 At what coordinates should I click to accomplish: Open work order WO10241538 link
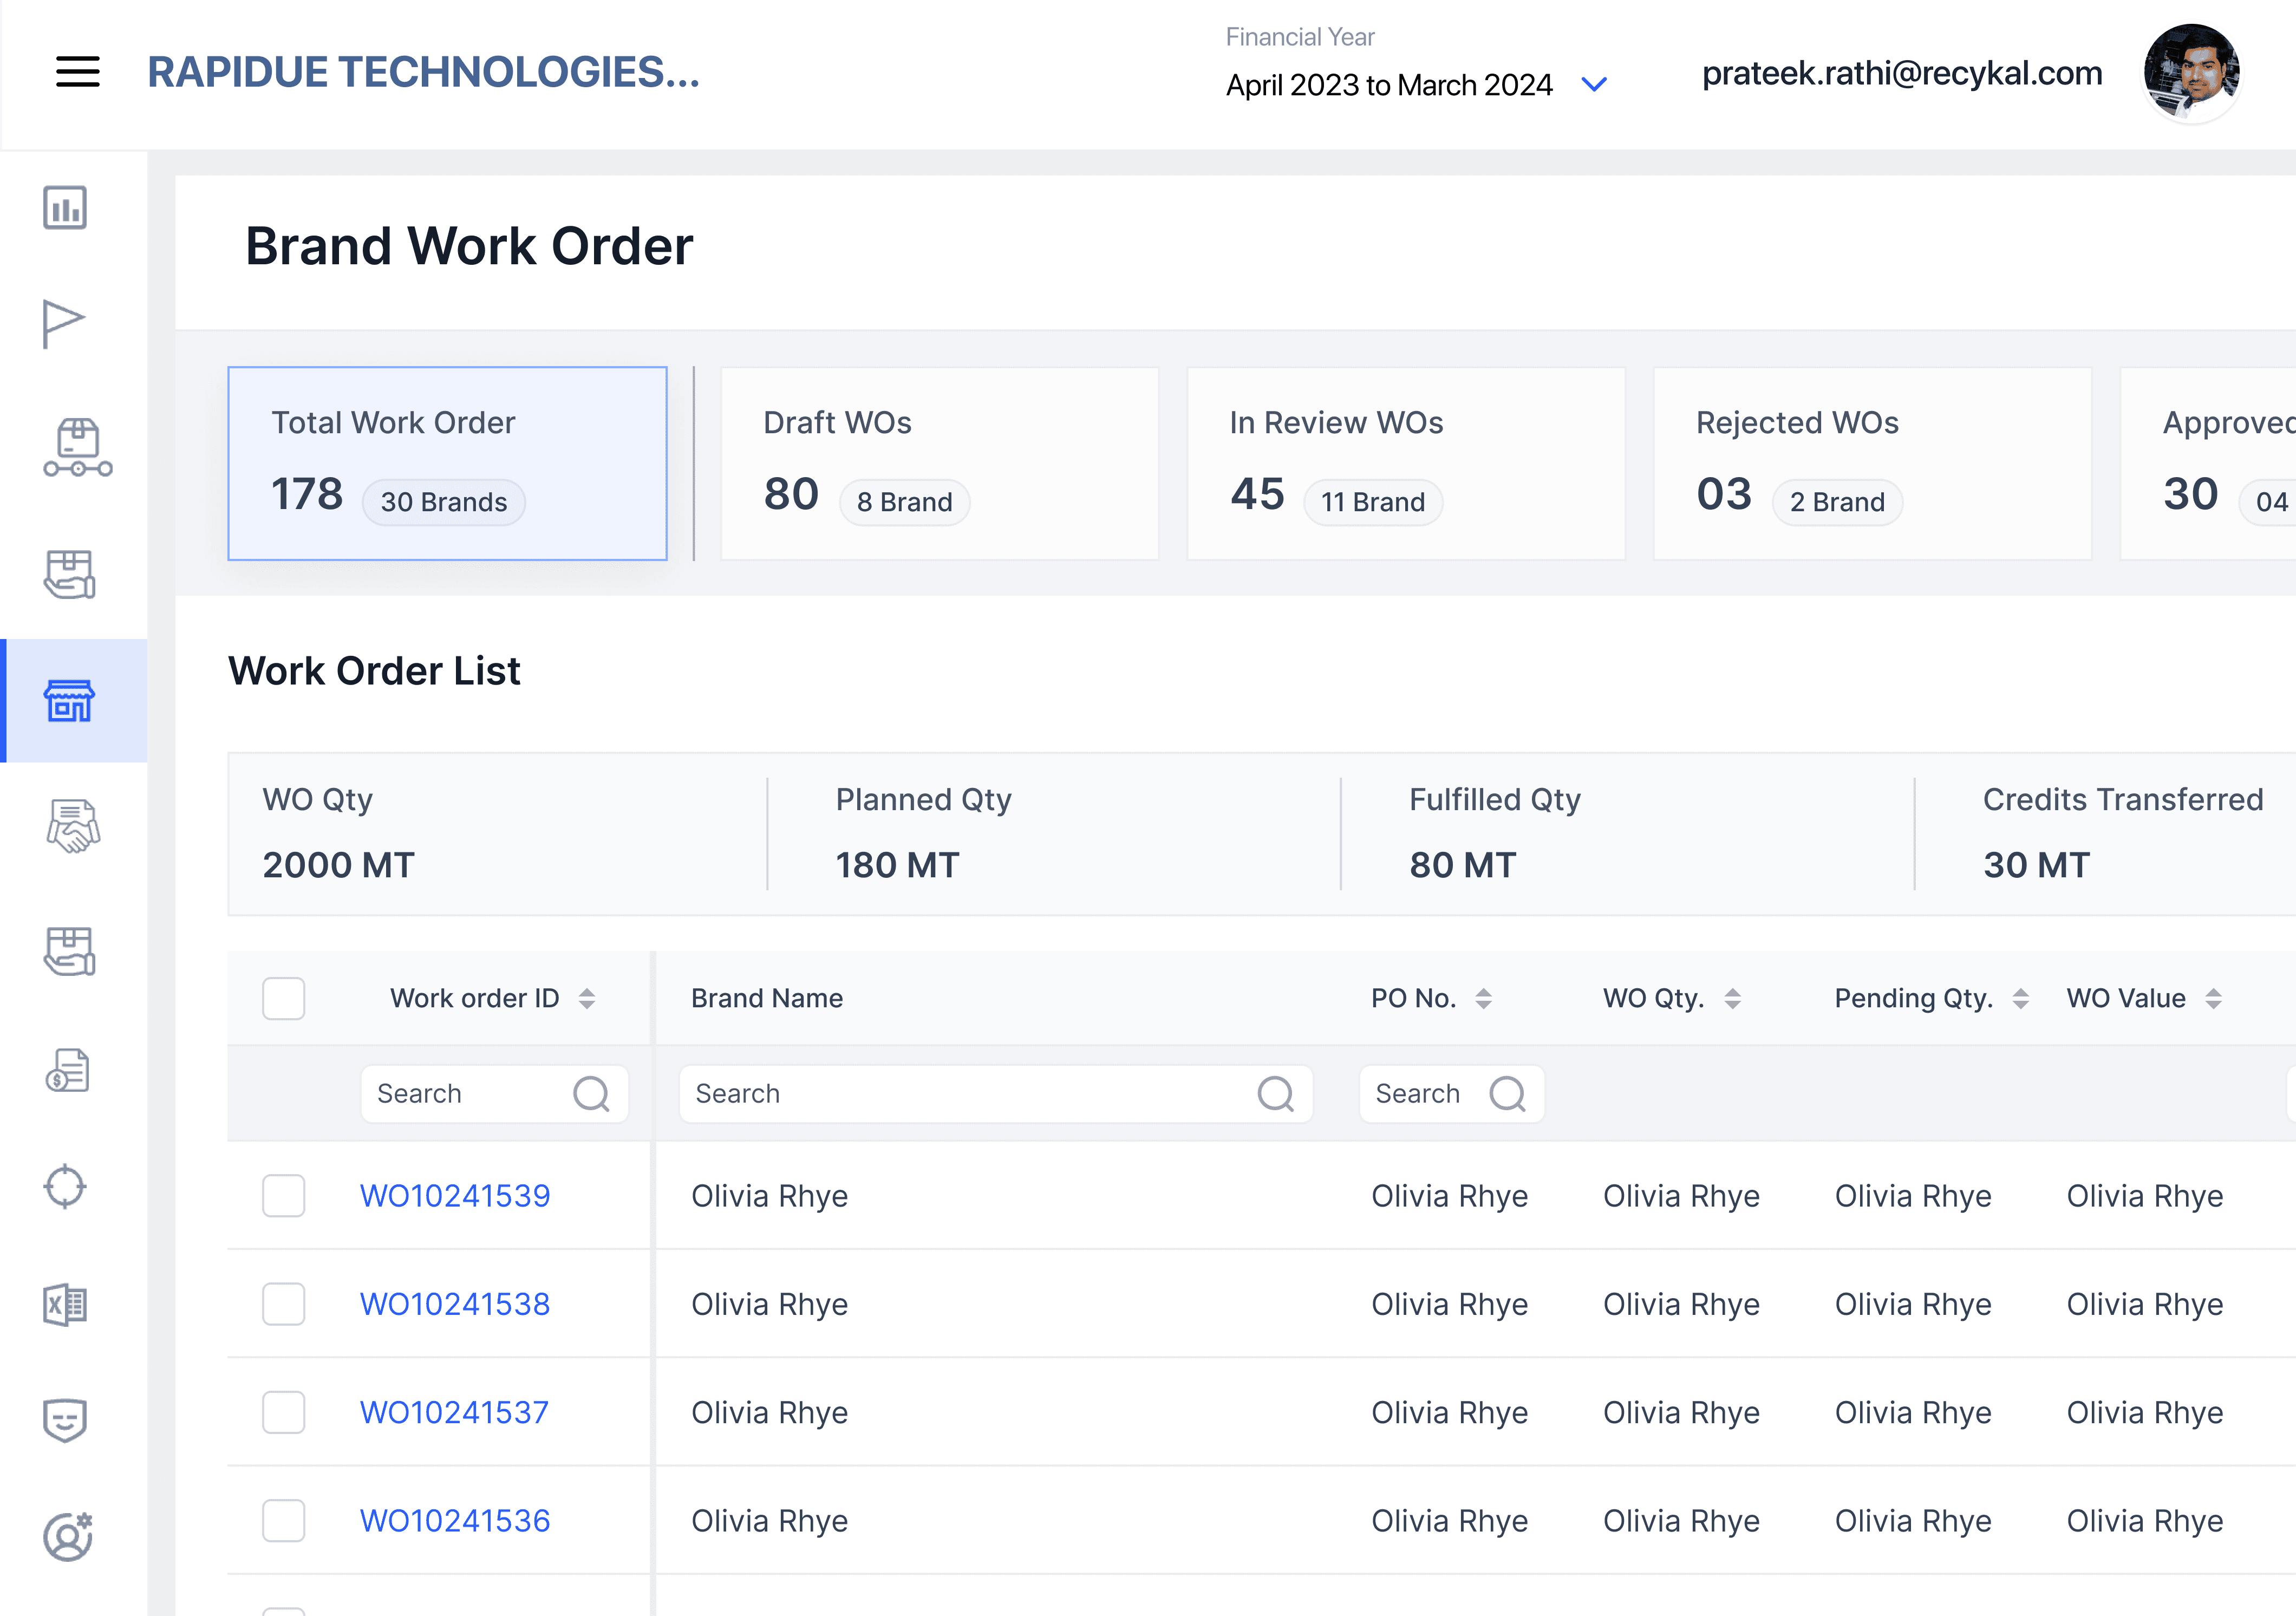(x=455, y=1304)
